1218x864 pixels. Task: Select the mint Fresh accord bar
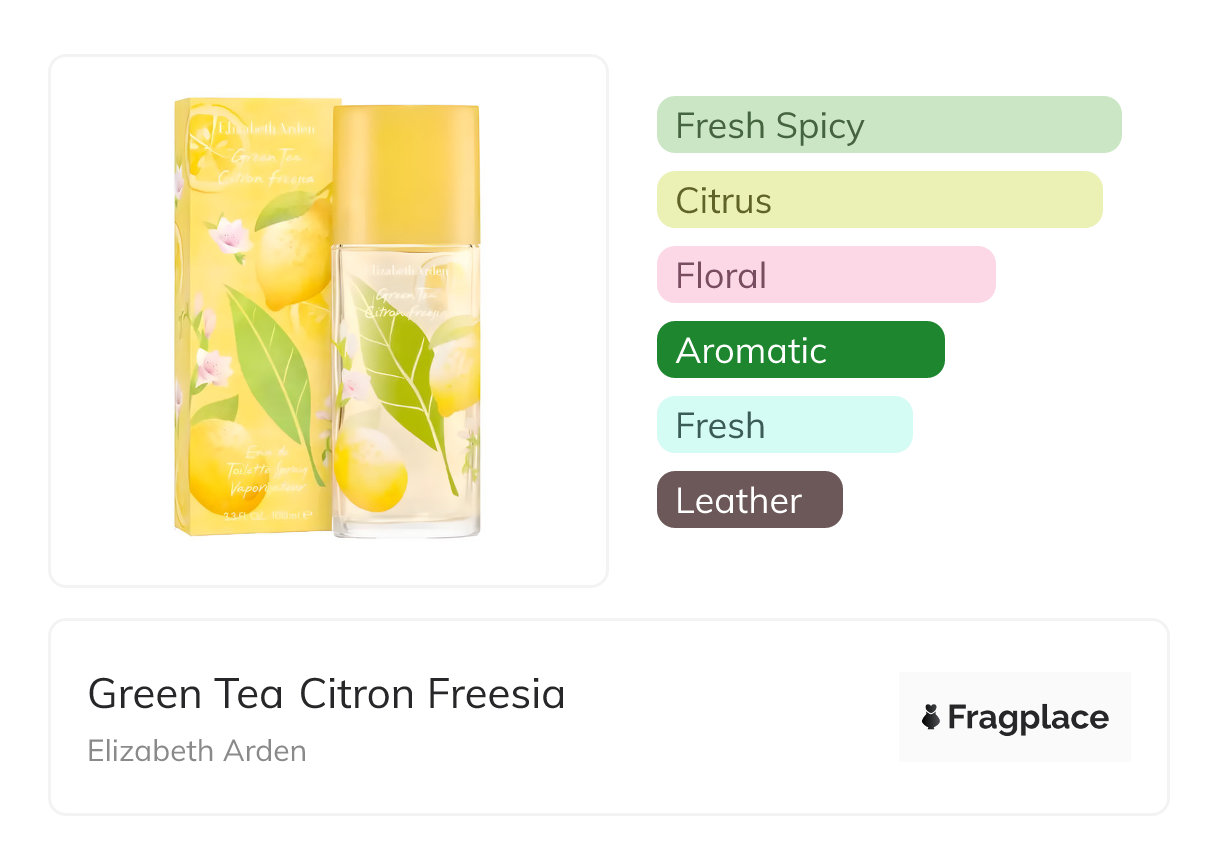point(784,425)
